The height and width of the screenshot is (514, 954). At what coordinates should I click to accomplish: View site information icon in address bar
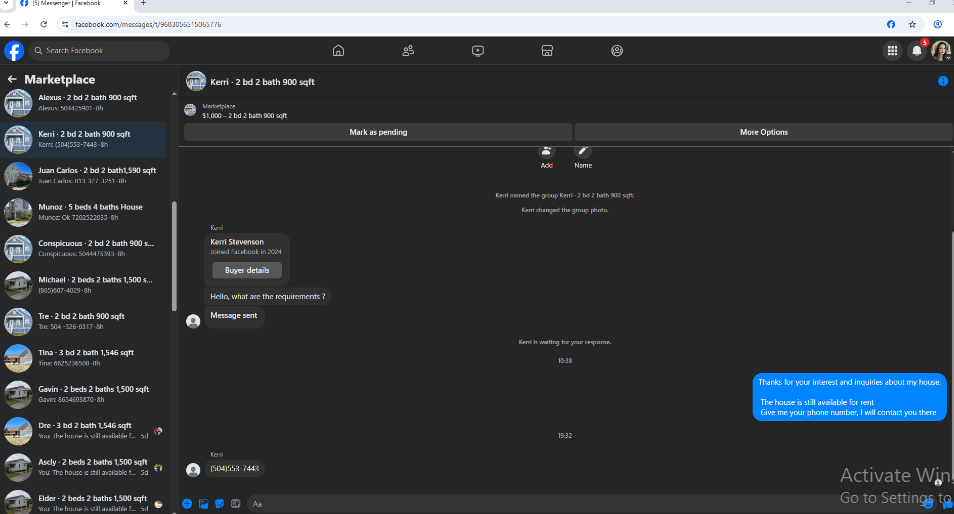point(64,24)
